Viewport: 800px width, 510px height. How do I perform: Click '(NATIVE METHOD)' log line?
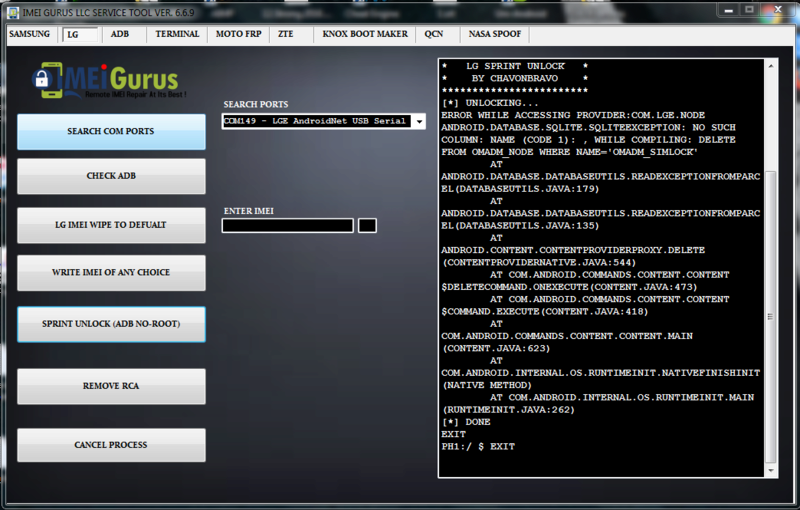[487, 386]
